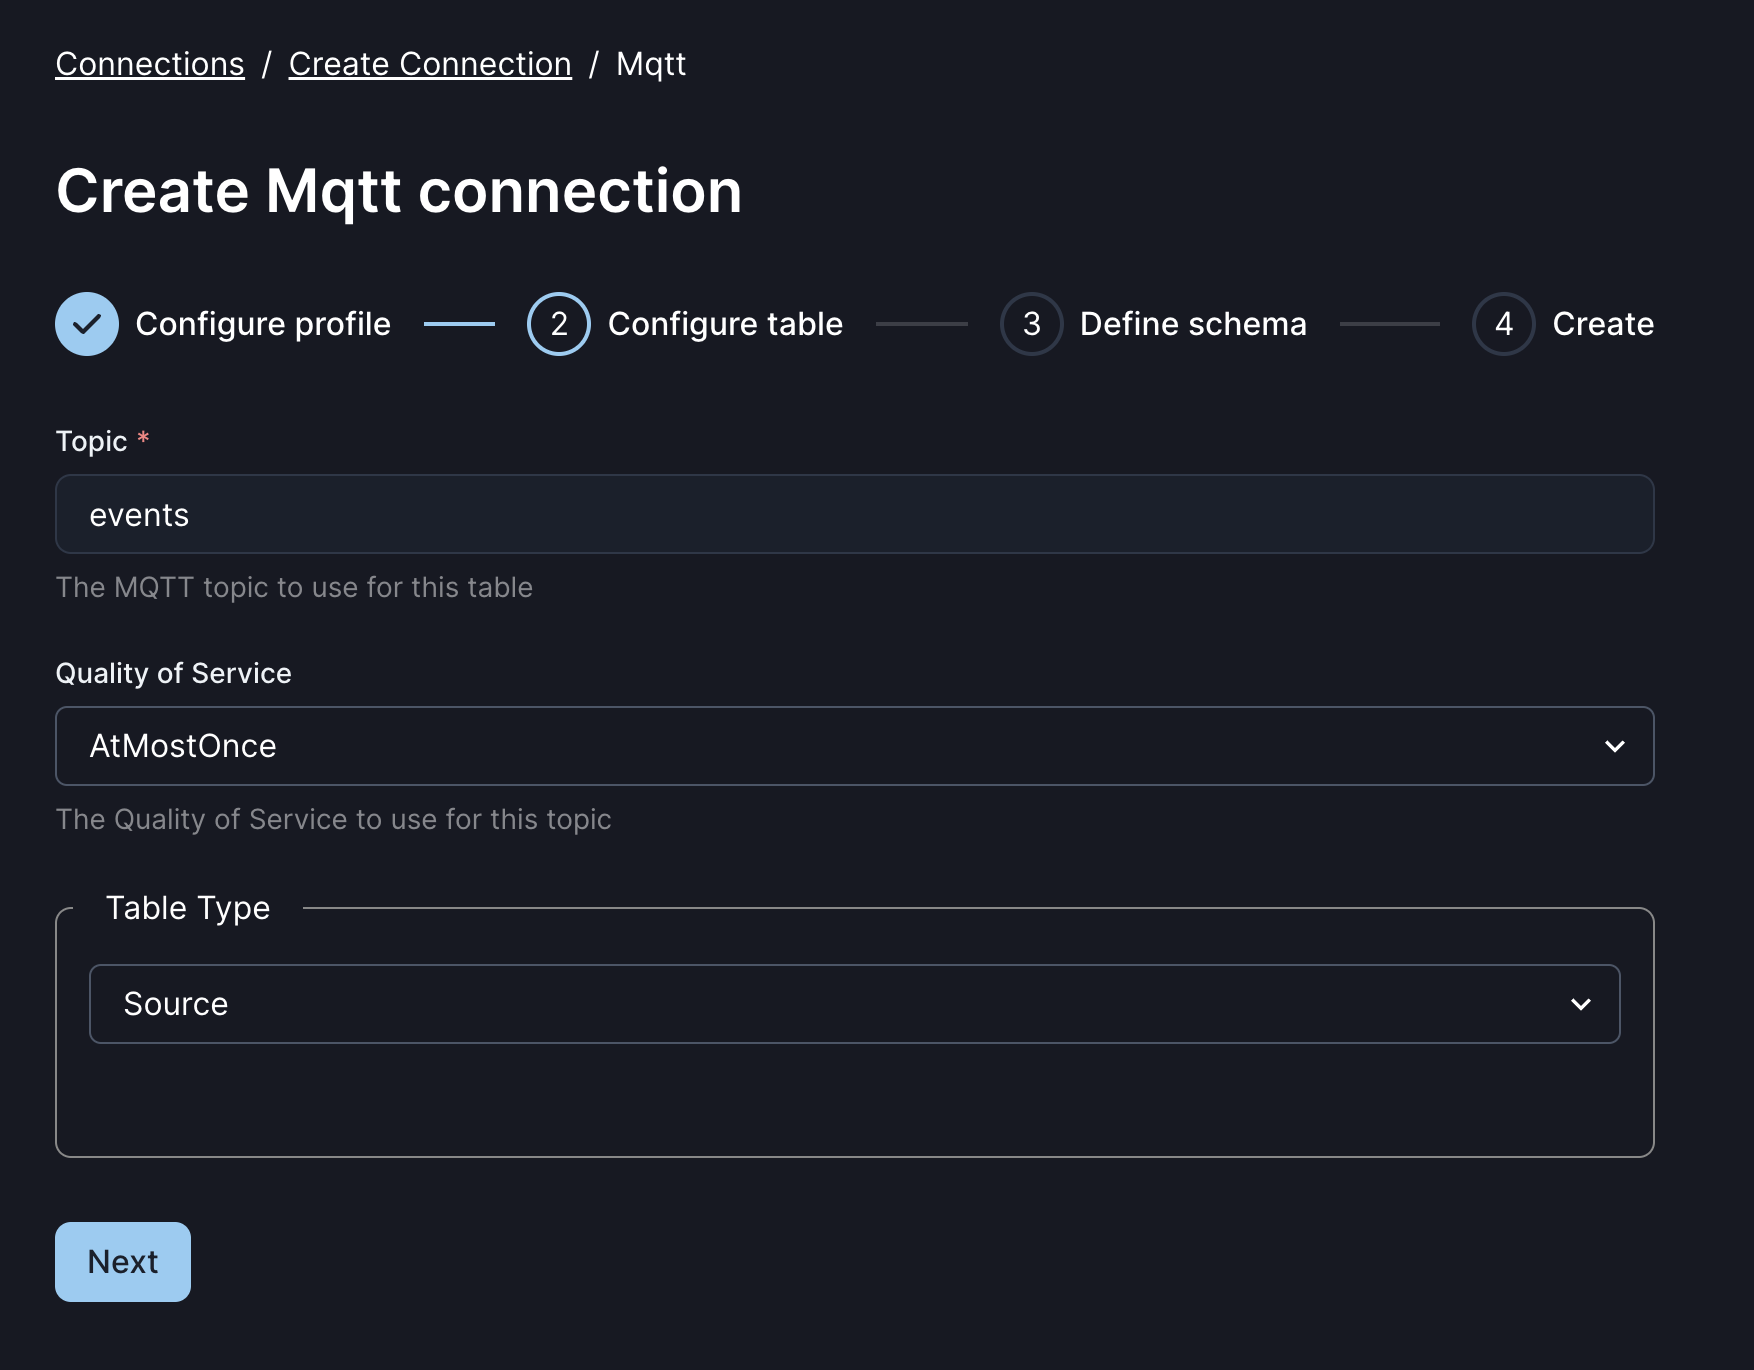Click the chevron on the Table Type selector
Viewport: 1754px width, 1370px height.
point(1581,1003)
